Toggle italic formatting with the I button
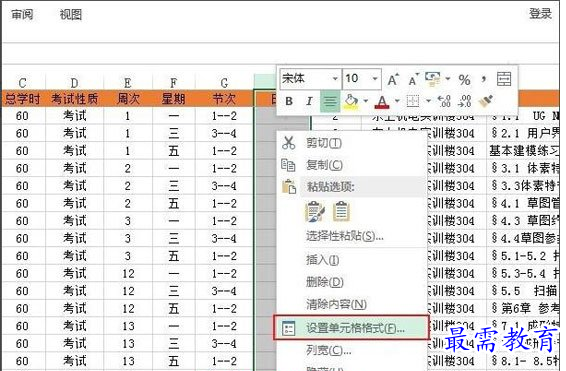 pyautogui.click(x=309, y=101)
